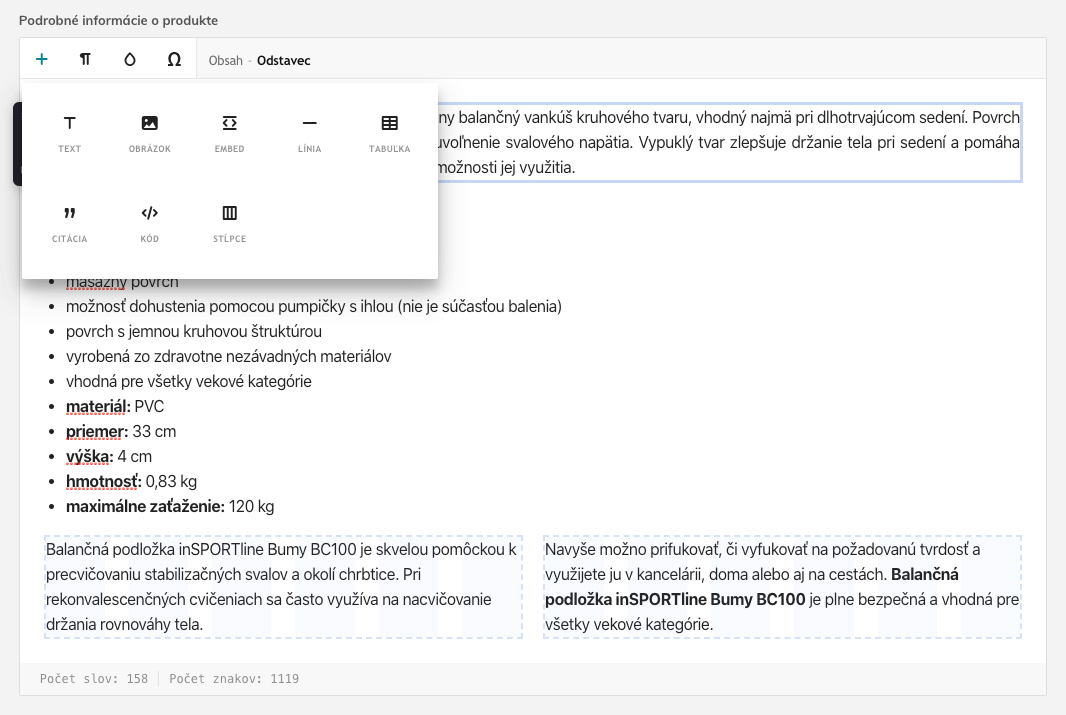
Task: Click the 'materiál: PVC' list item
Action: pyautogui.click(x=115, y=406)
